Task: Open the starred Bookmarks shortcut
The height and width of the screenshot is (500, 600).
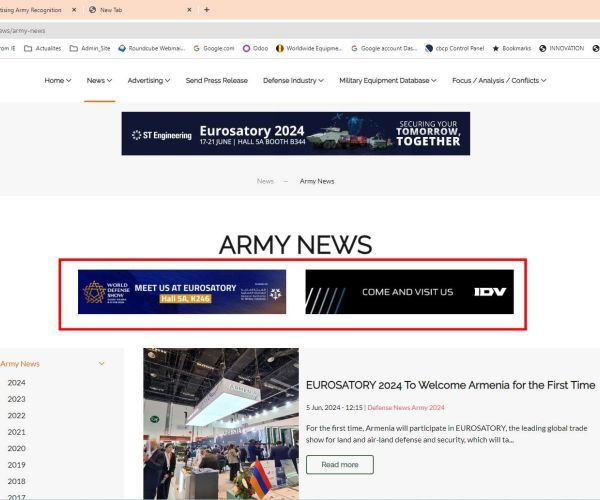Action: pos(510,47)
